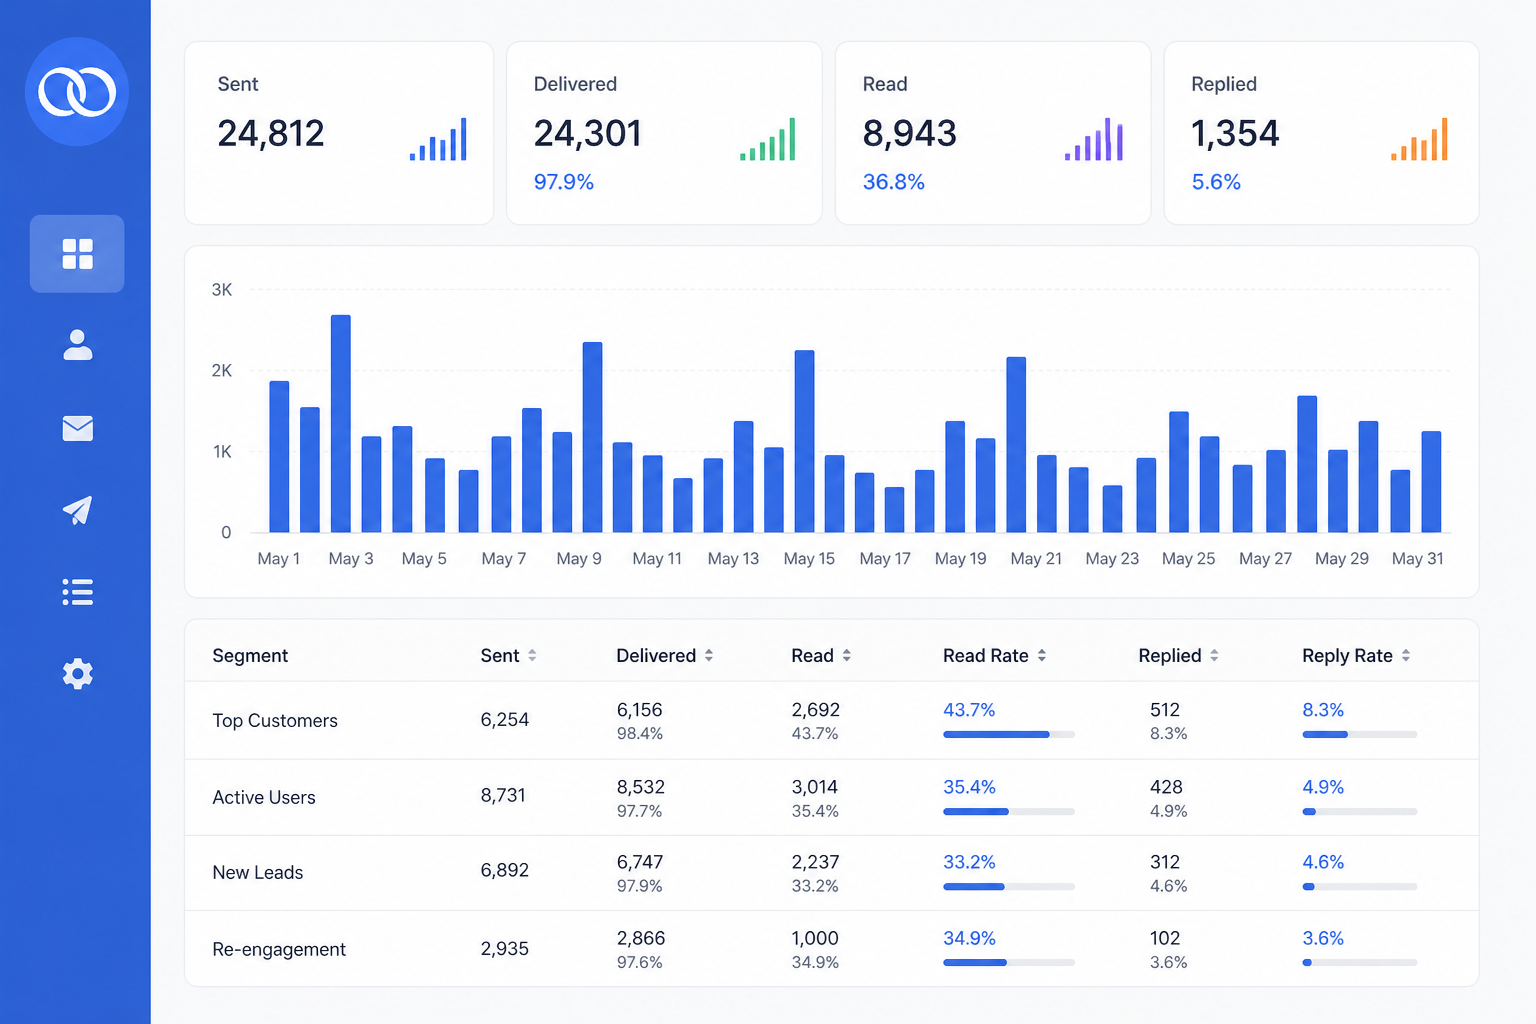This screenshot has height=1024, width=1536.
Task: Select the Active Users segment row label
Action: coord(264,797)
